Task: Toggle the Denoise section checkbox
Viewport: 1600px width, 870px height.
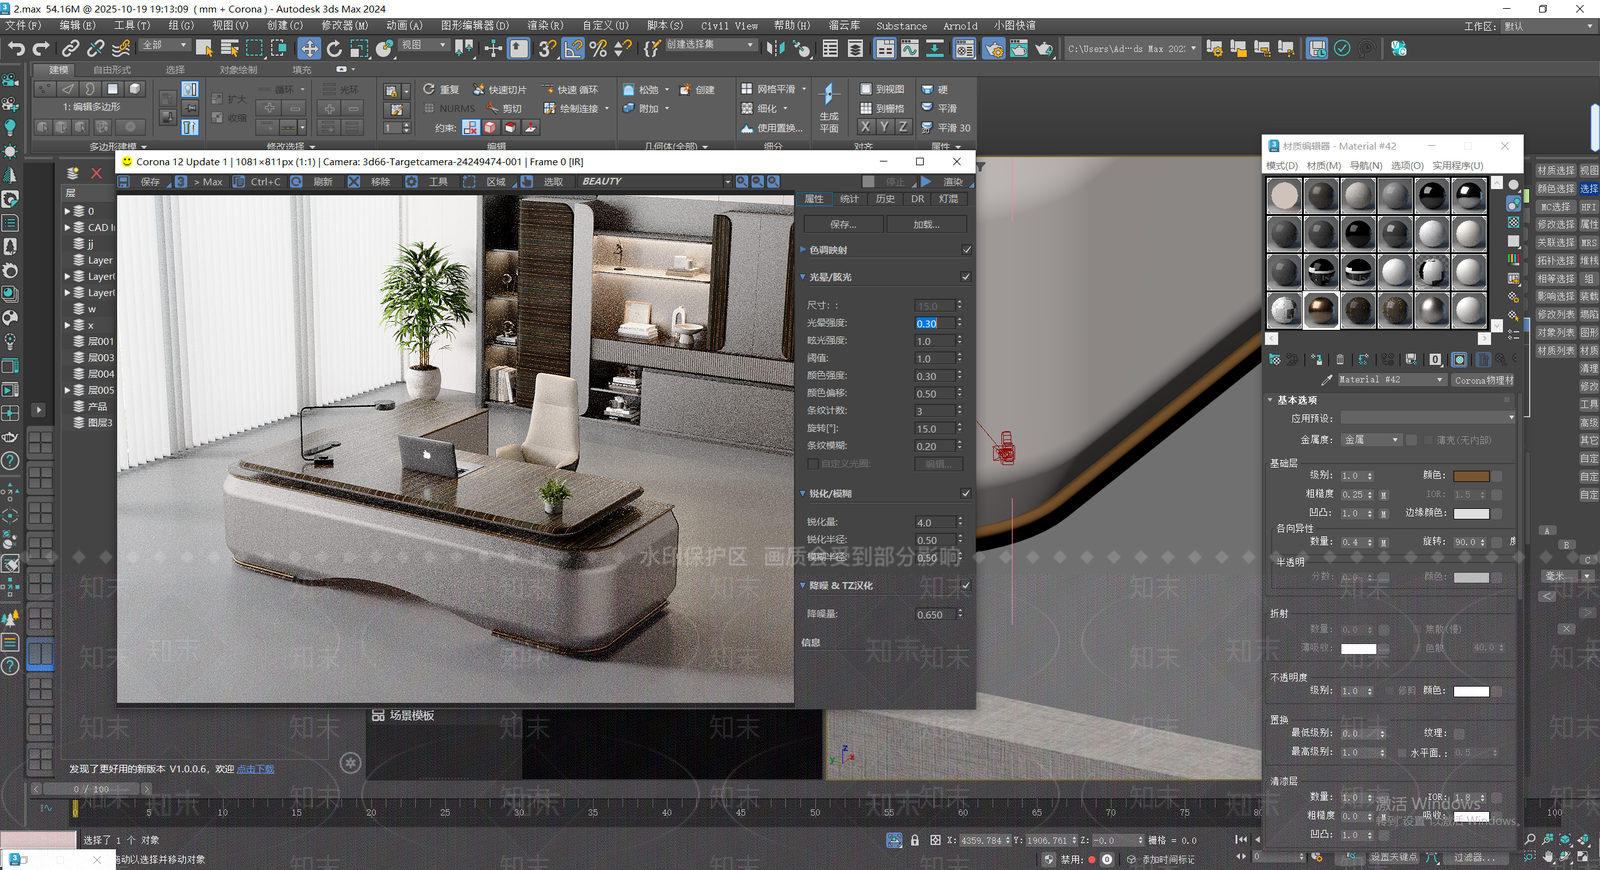Action: coord(966,586)
